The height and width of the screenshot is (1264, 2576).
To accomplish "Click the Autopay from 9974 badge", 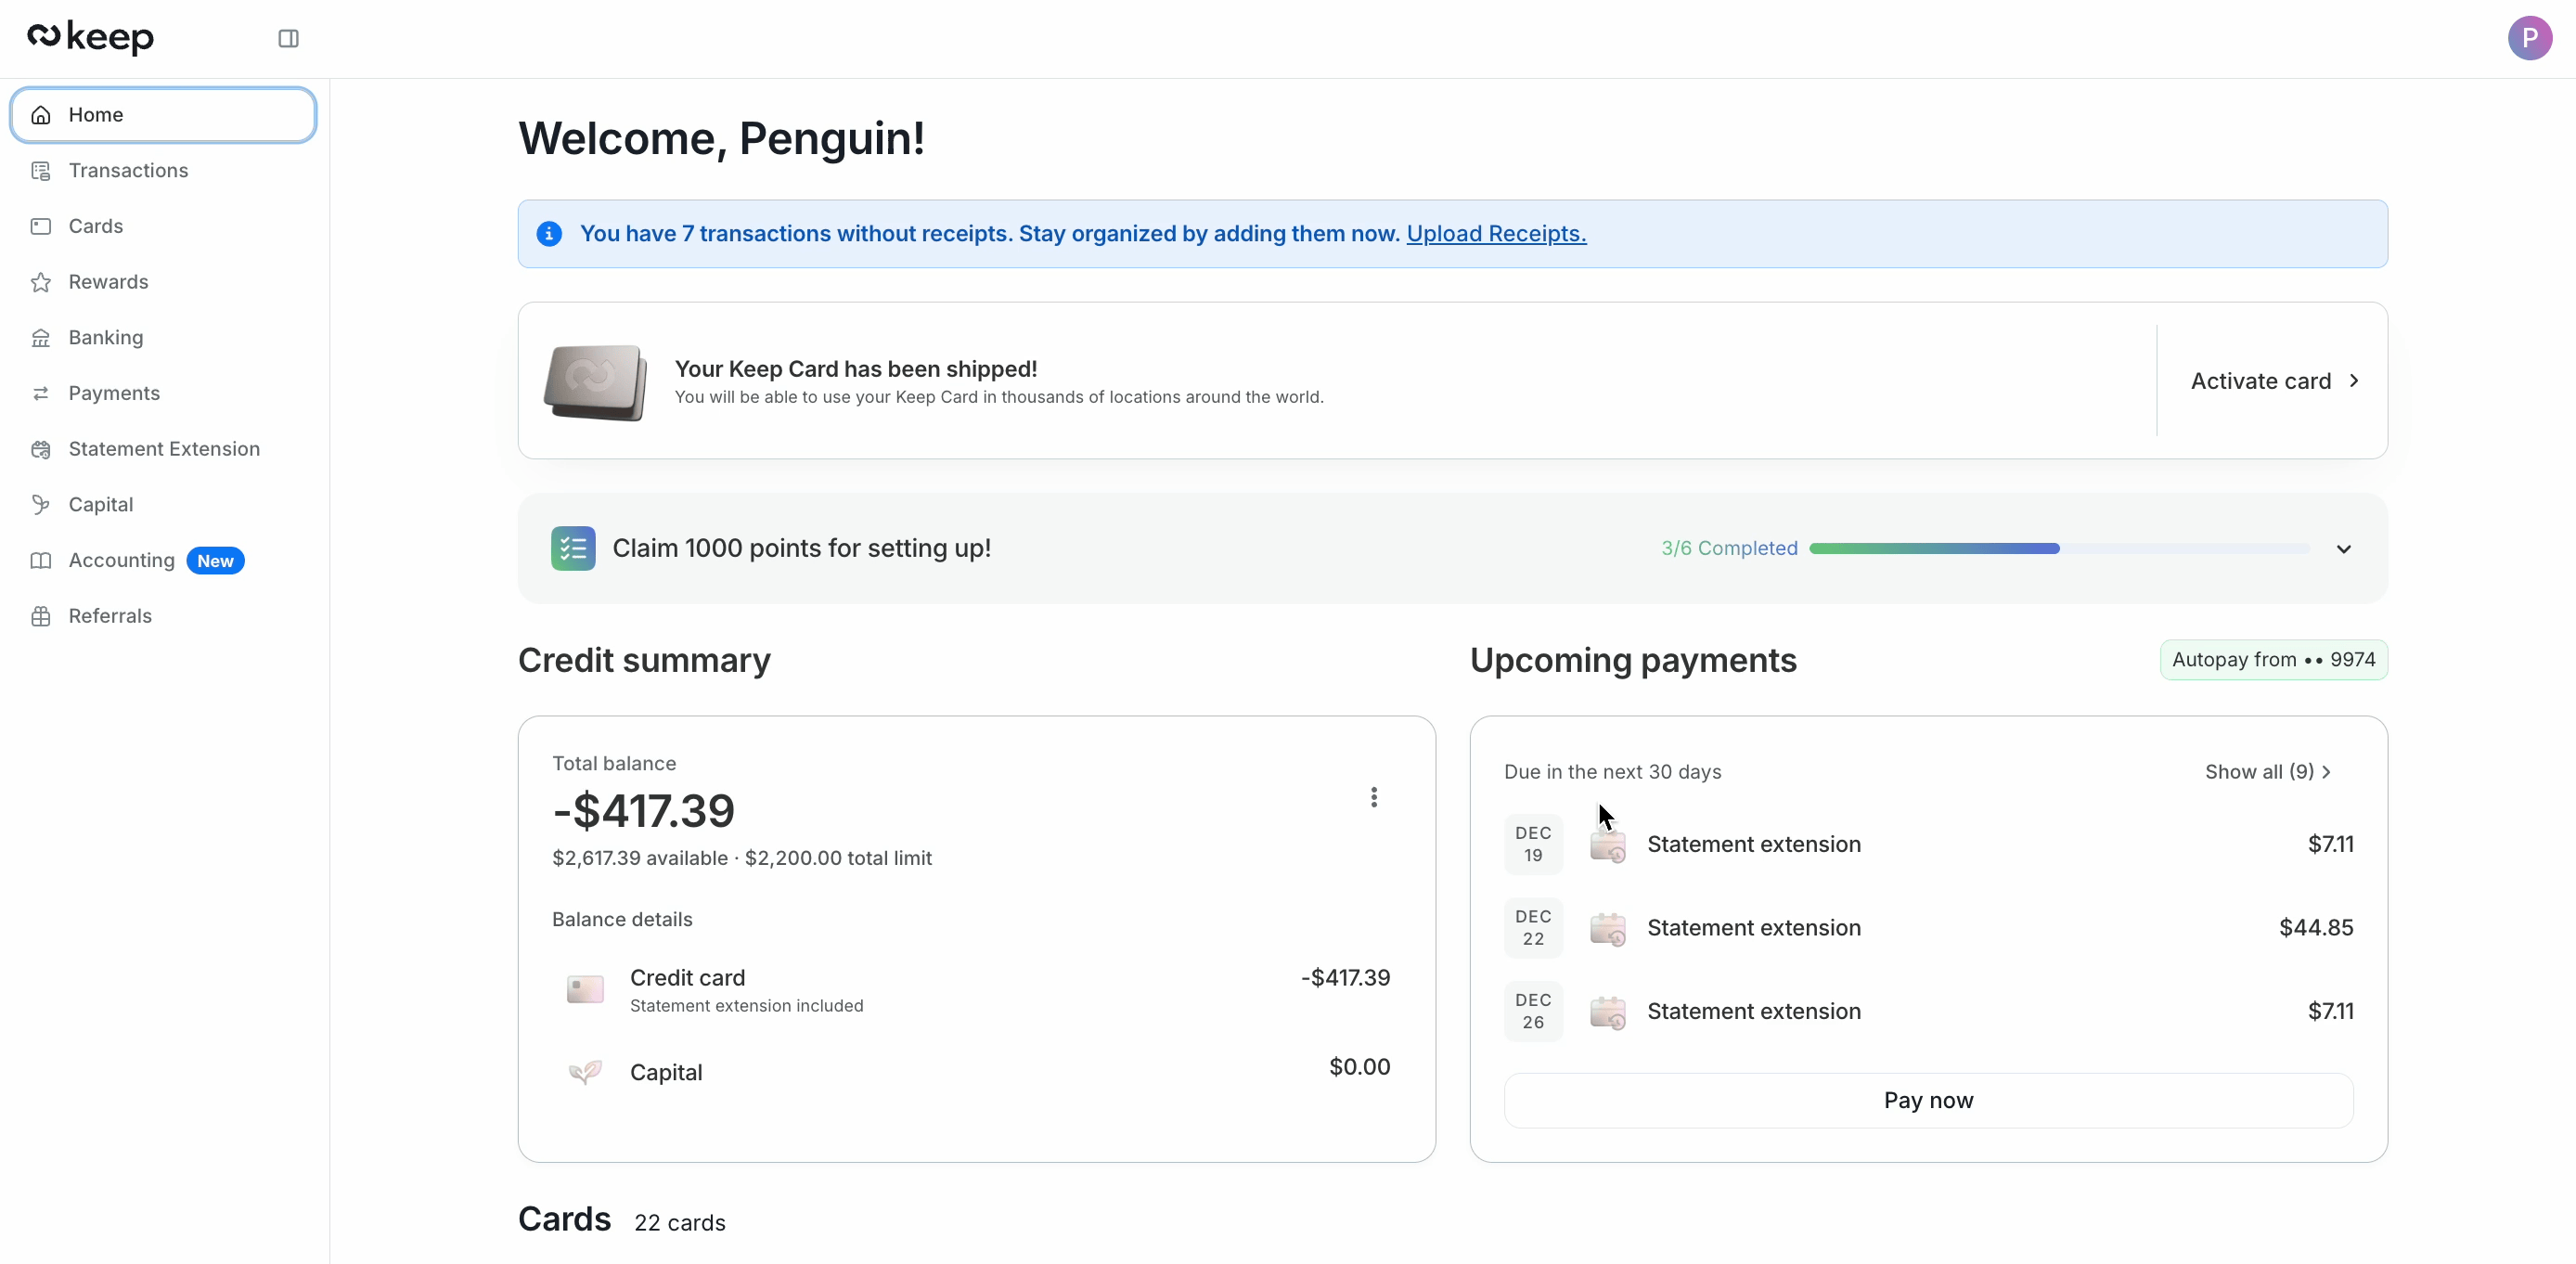I will click(2272, 659).
